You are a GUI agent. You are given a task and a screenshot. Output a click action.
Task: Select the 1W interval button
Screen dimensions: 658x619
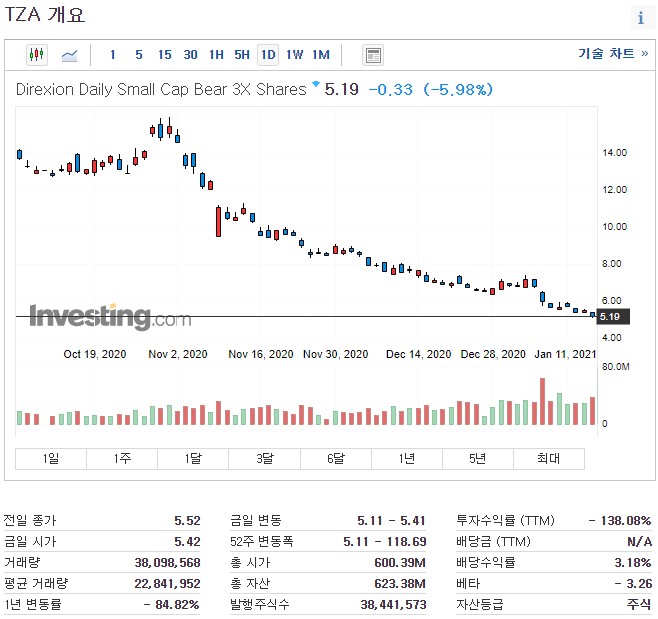point(295,55)
